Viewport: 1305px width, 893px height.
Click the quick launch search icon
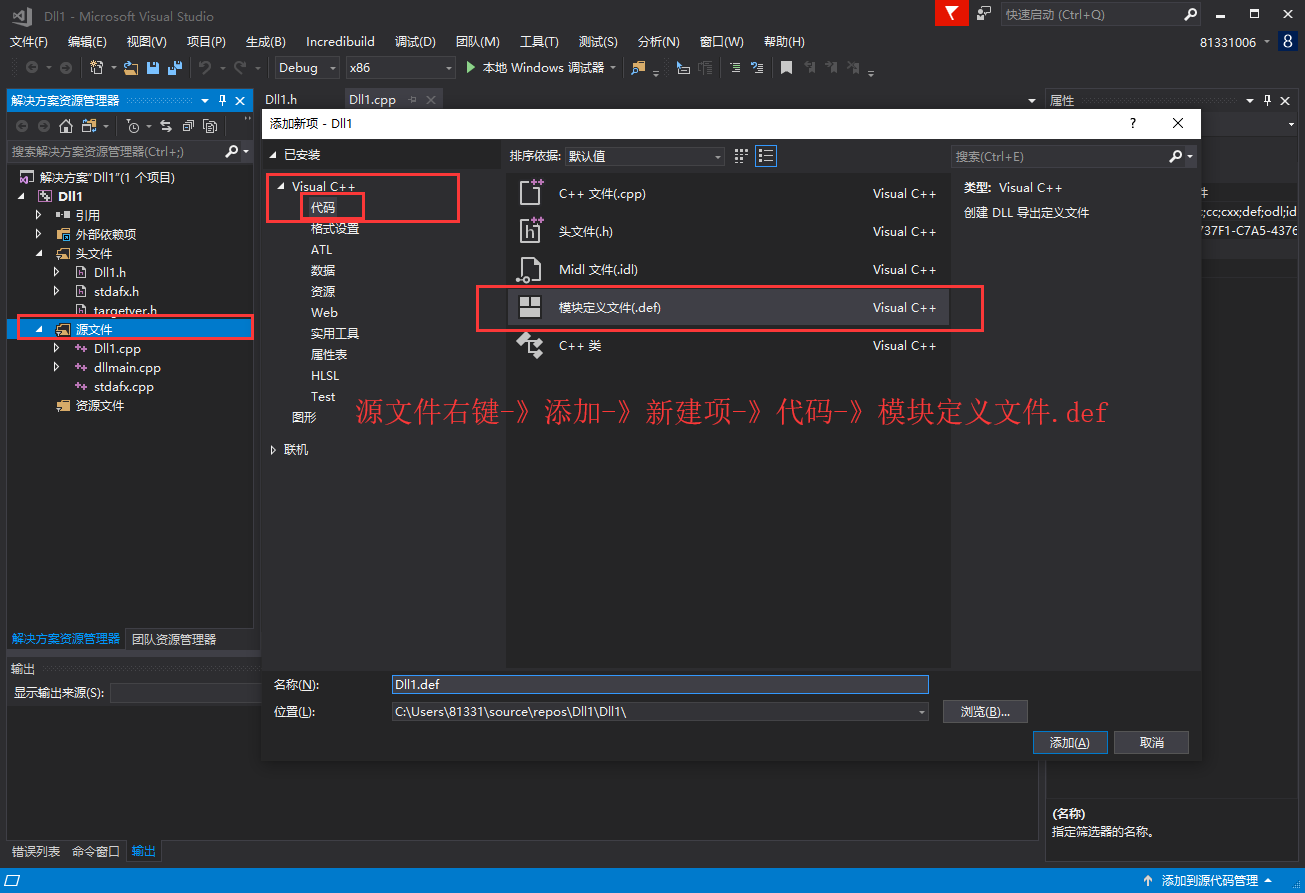click(1190, 15)
